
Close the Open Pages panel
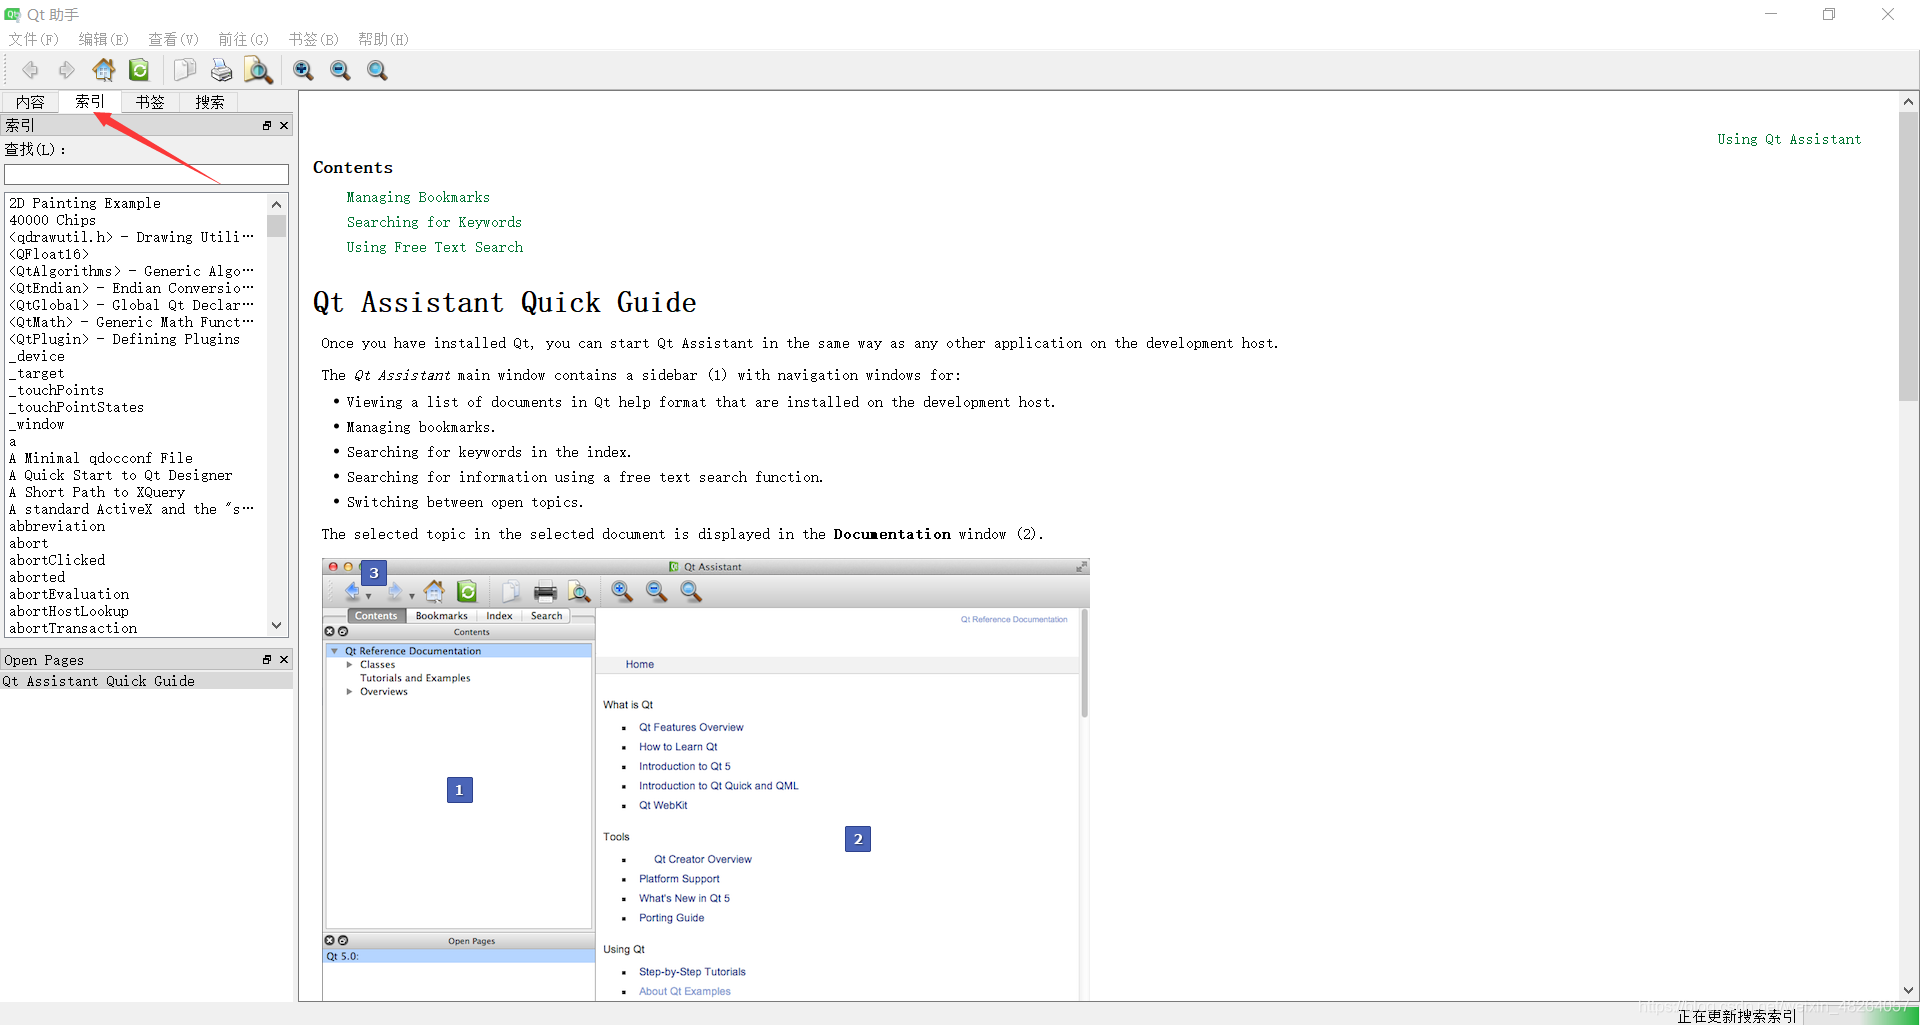[284, 660]
